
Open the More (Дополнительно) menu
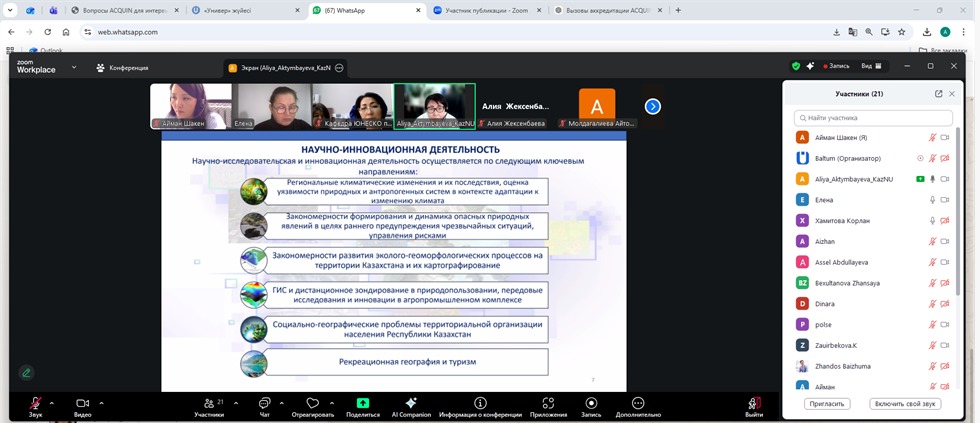click(x=638, y=403)
